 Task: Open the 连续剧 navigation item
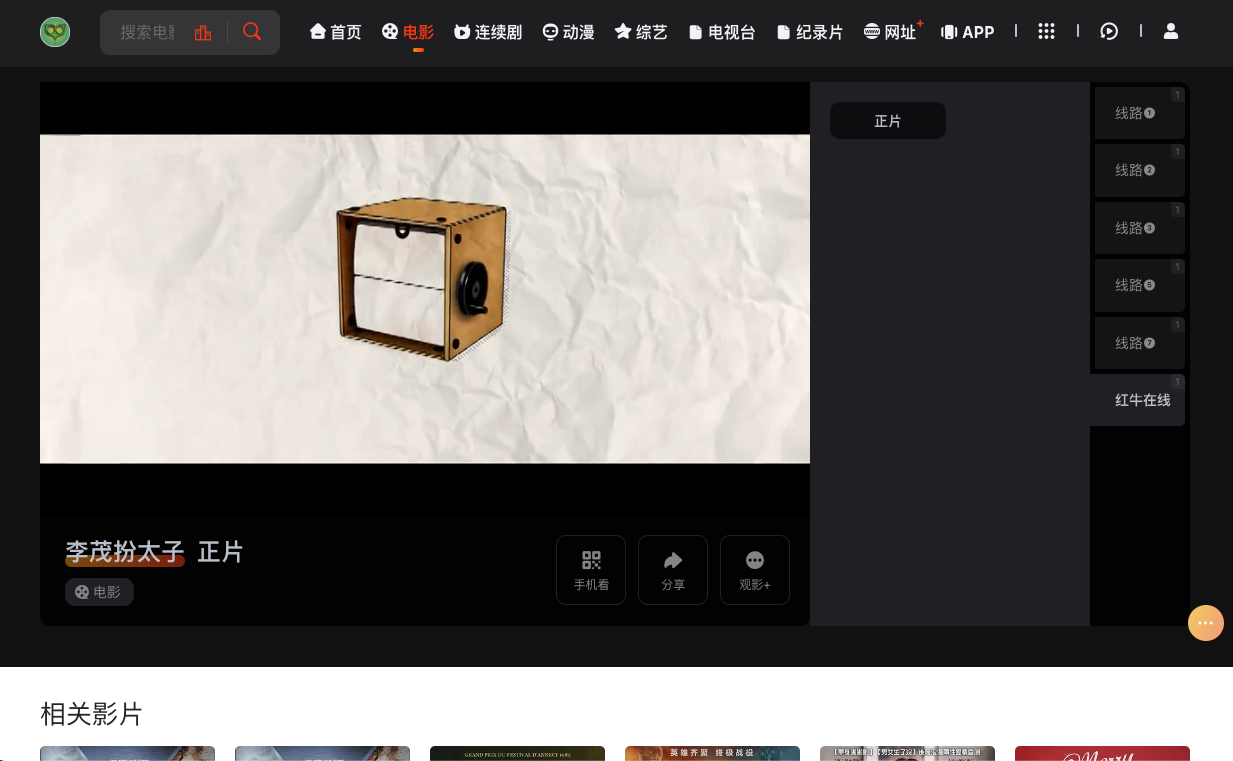[x=488, y=32]
